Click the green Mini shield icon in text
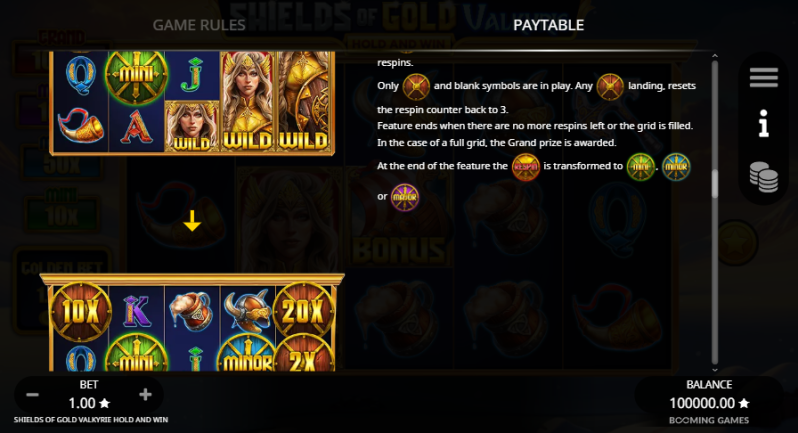 [x=641, y=167]
